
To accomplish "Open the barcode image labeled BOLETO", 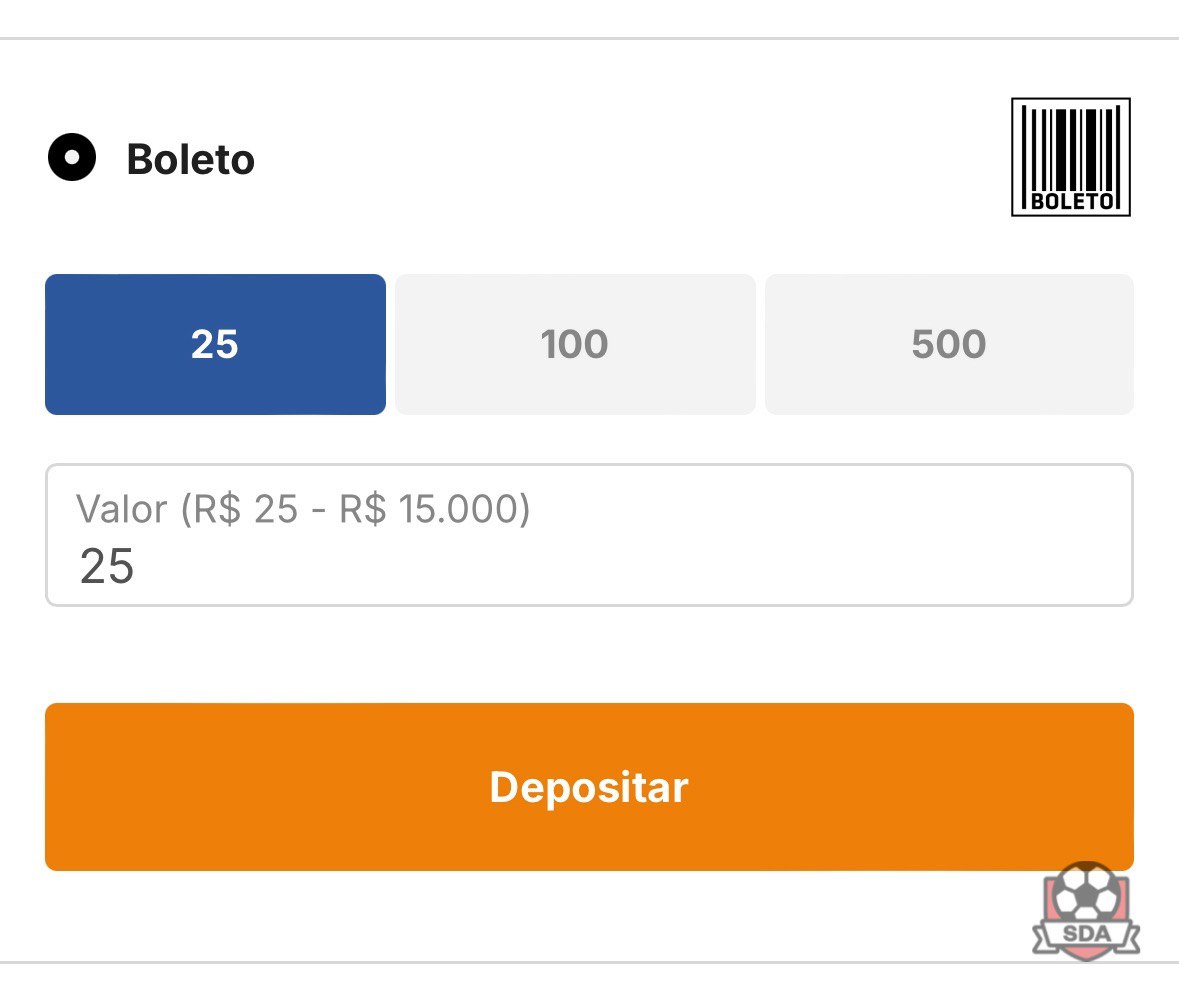I will pyautogui.click(x=1071, y=157).
